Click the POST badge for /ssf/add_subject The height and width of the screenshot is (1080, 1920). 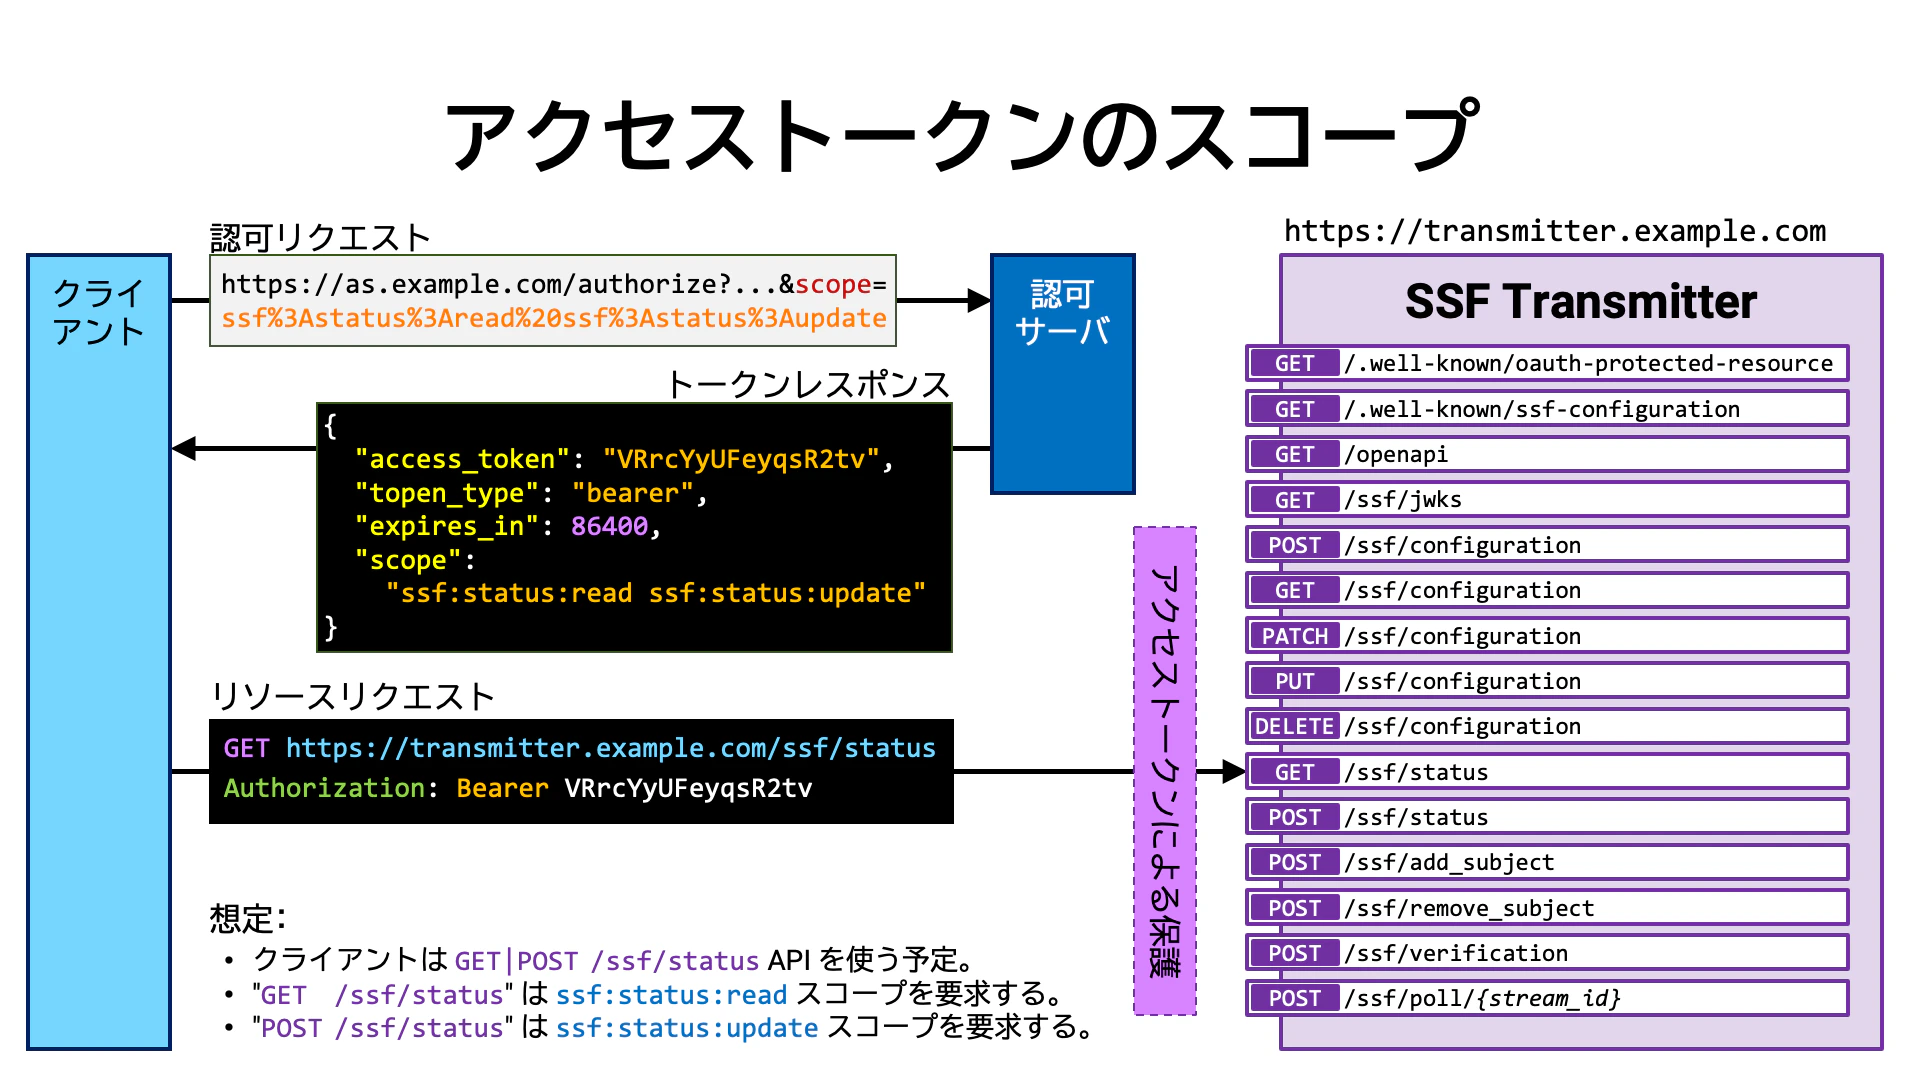point(1294,862)
